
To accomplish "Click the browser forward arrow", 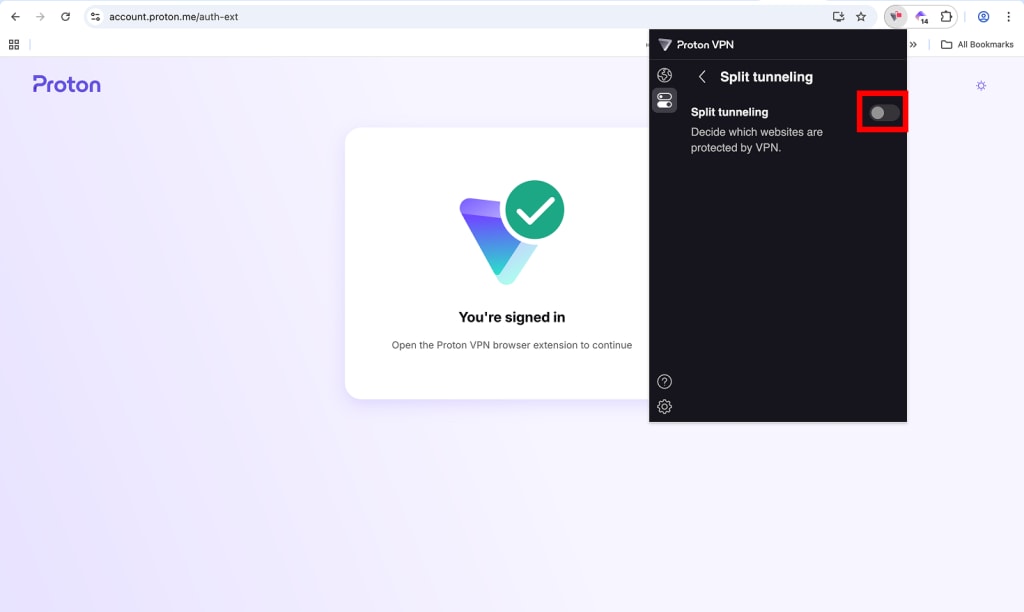I will (x=40, y=17).
